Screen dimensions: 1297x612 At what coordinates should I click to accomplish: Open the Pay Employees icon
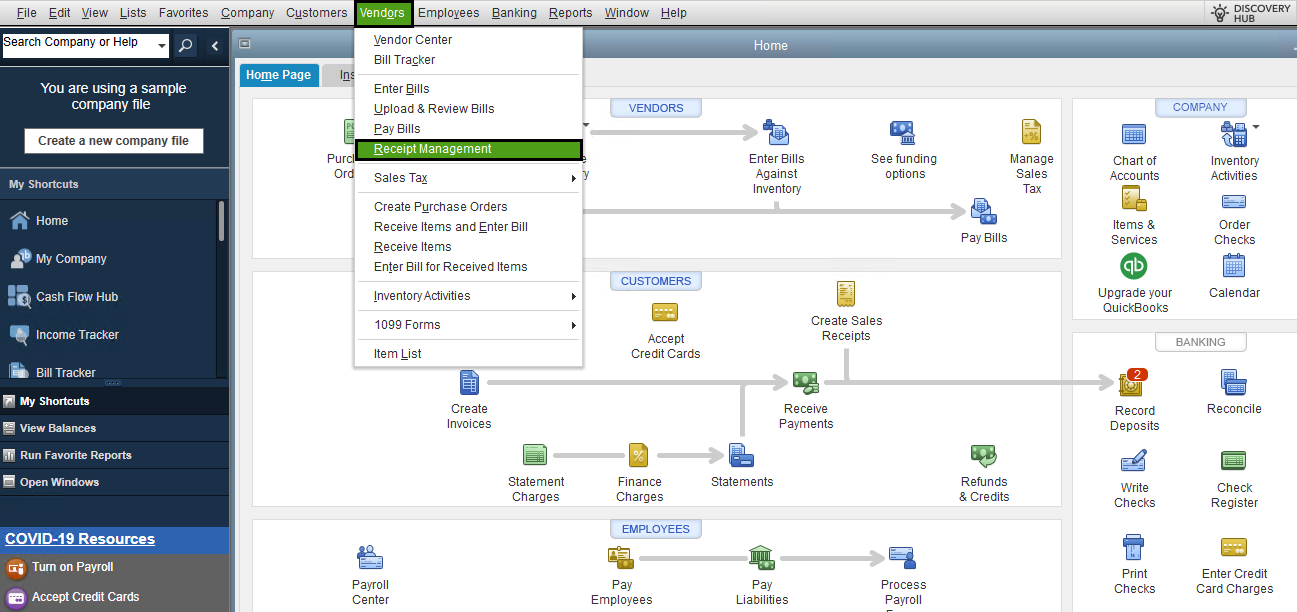pos(621,557)
